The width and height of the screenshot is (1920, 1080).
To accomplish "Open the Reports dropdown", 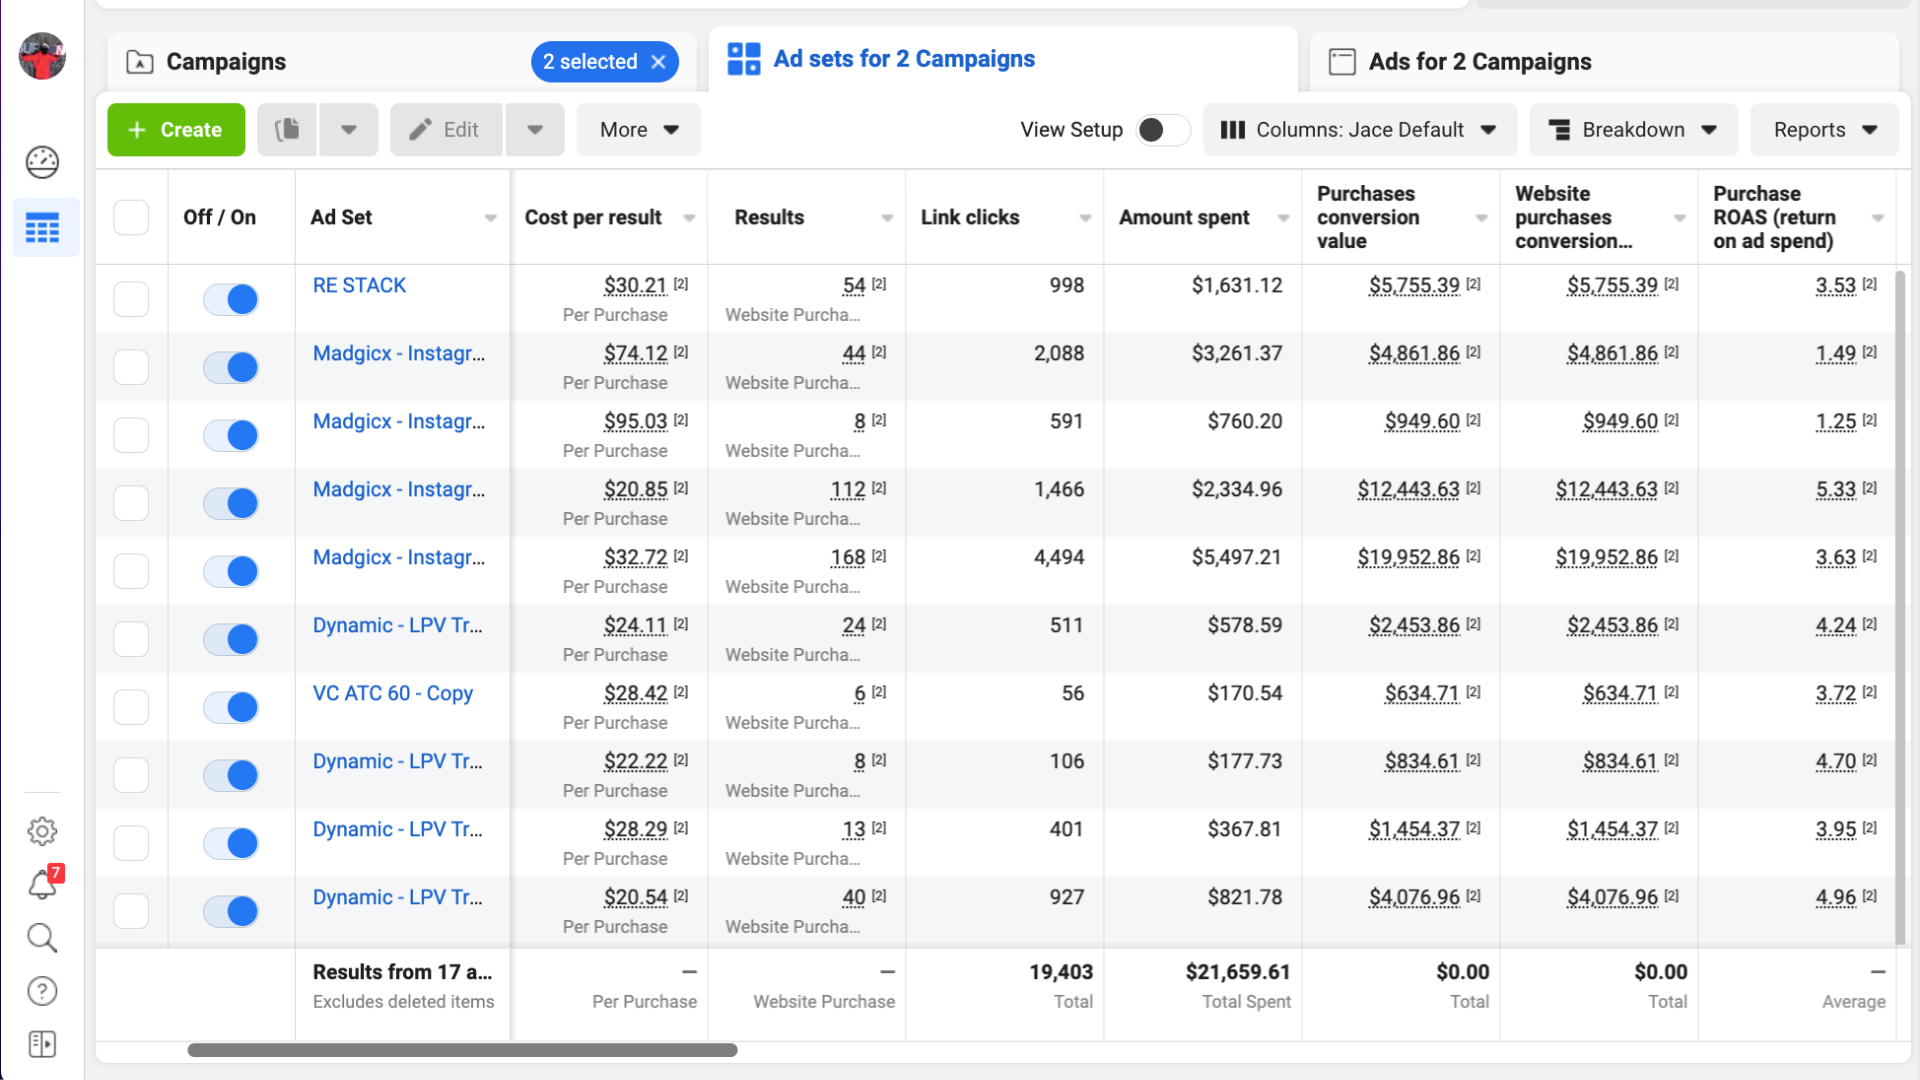I will (x=1824, y=130).
